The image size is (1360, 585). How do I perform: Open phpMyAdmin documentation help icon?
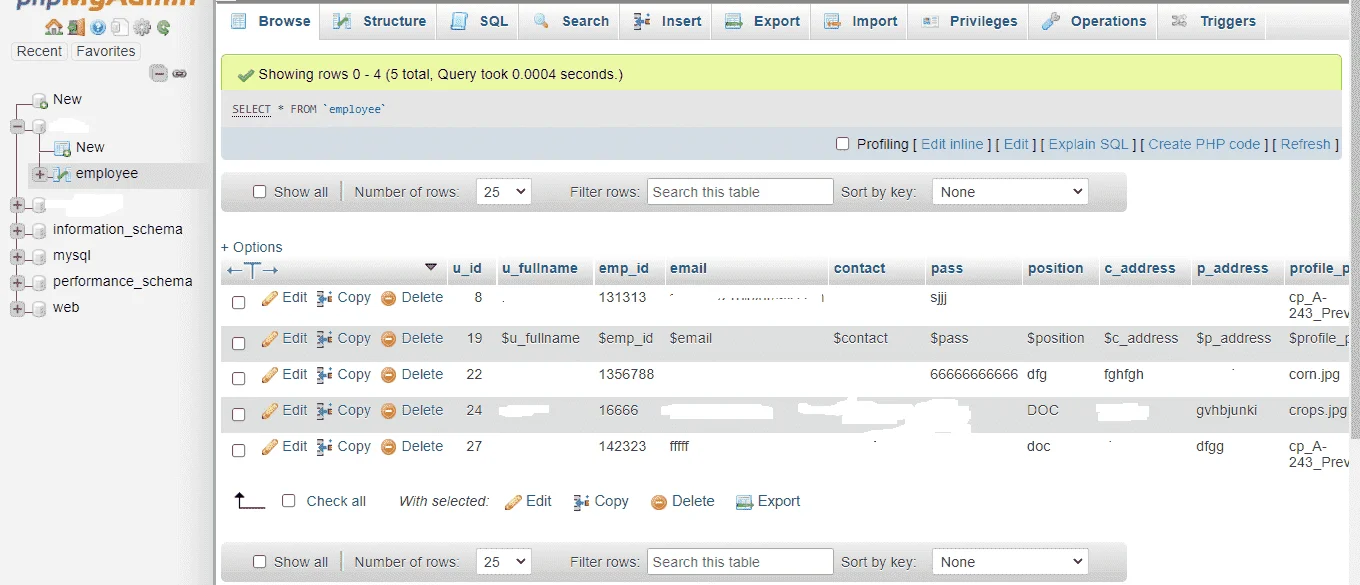(98, 27)
